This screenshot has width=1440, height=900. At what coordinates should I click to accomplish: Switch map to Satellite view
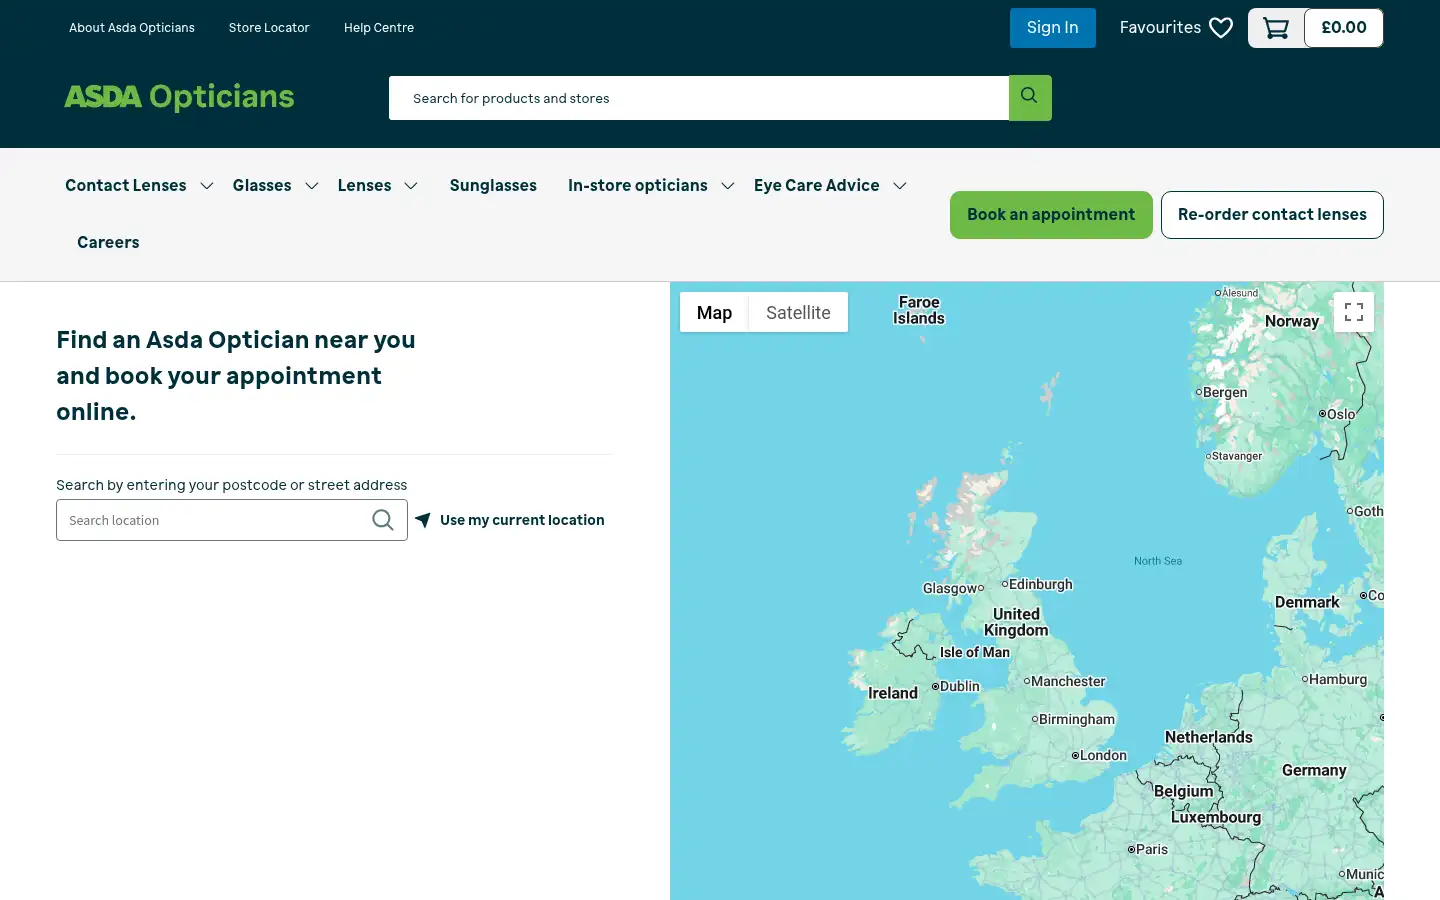tap(798, 312)
